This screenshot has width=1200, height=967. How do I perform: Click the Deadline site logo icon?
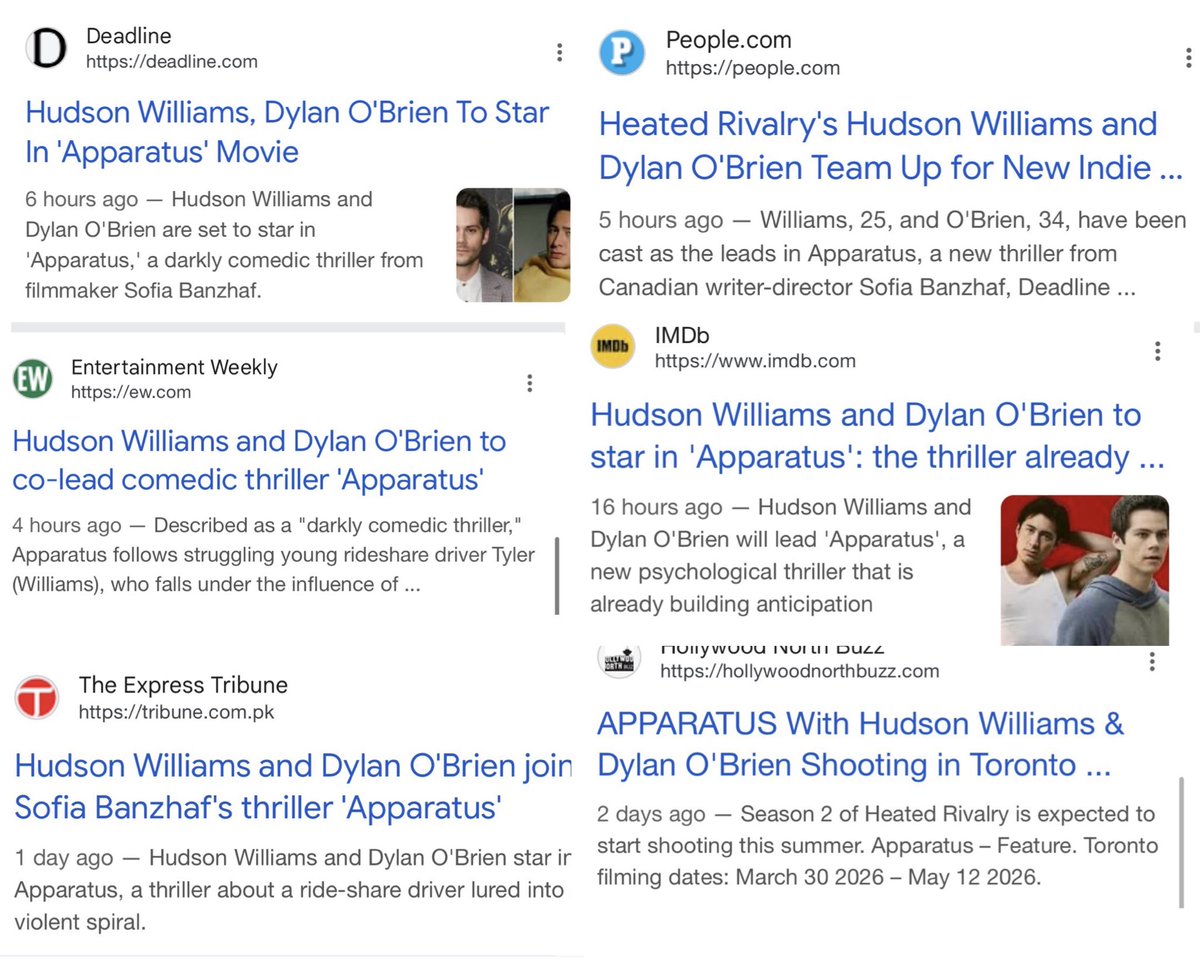pyautogui.click(x=47, y=48)
